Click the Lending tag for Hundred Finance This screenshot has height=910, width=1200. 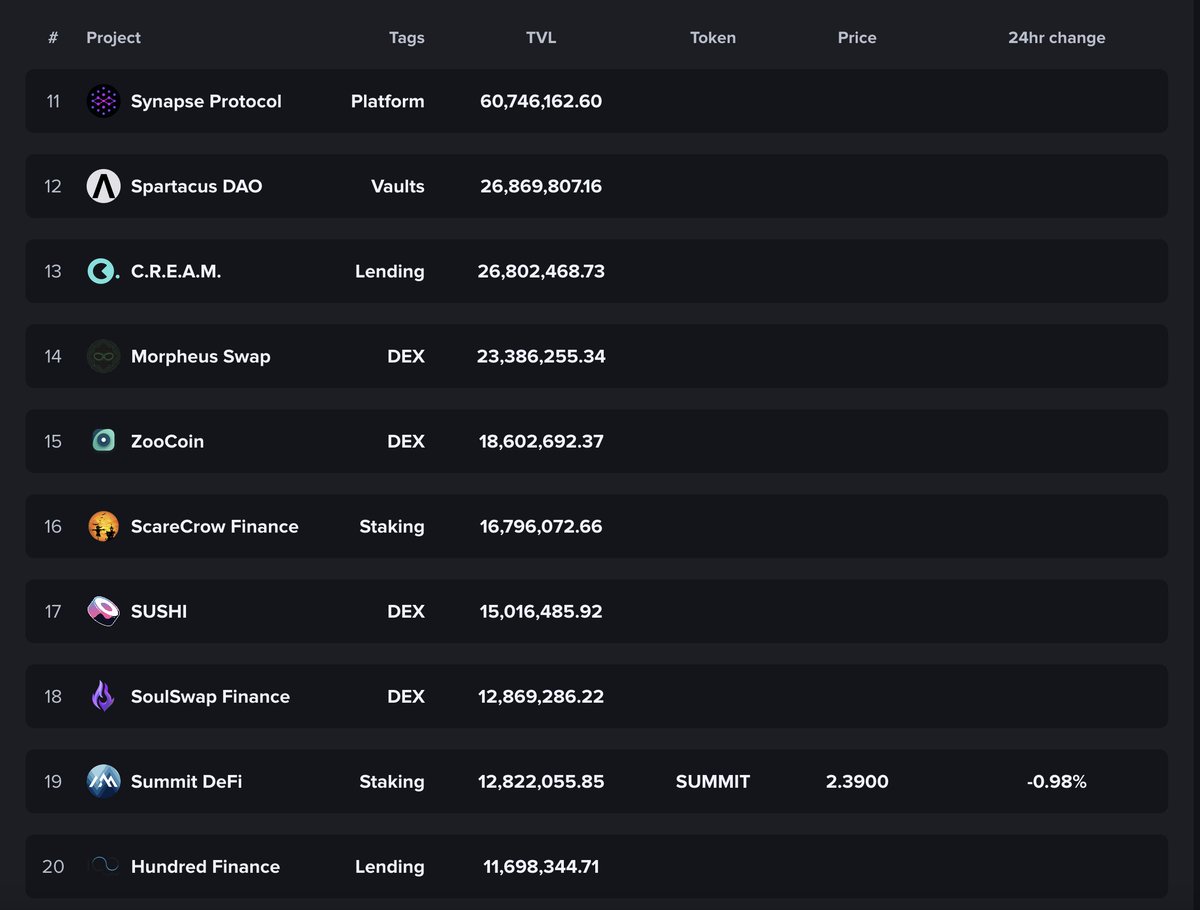[x=390, y=866]
